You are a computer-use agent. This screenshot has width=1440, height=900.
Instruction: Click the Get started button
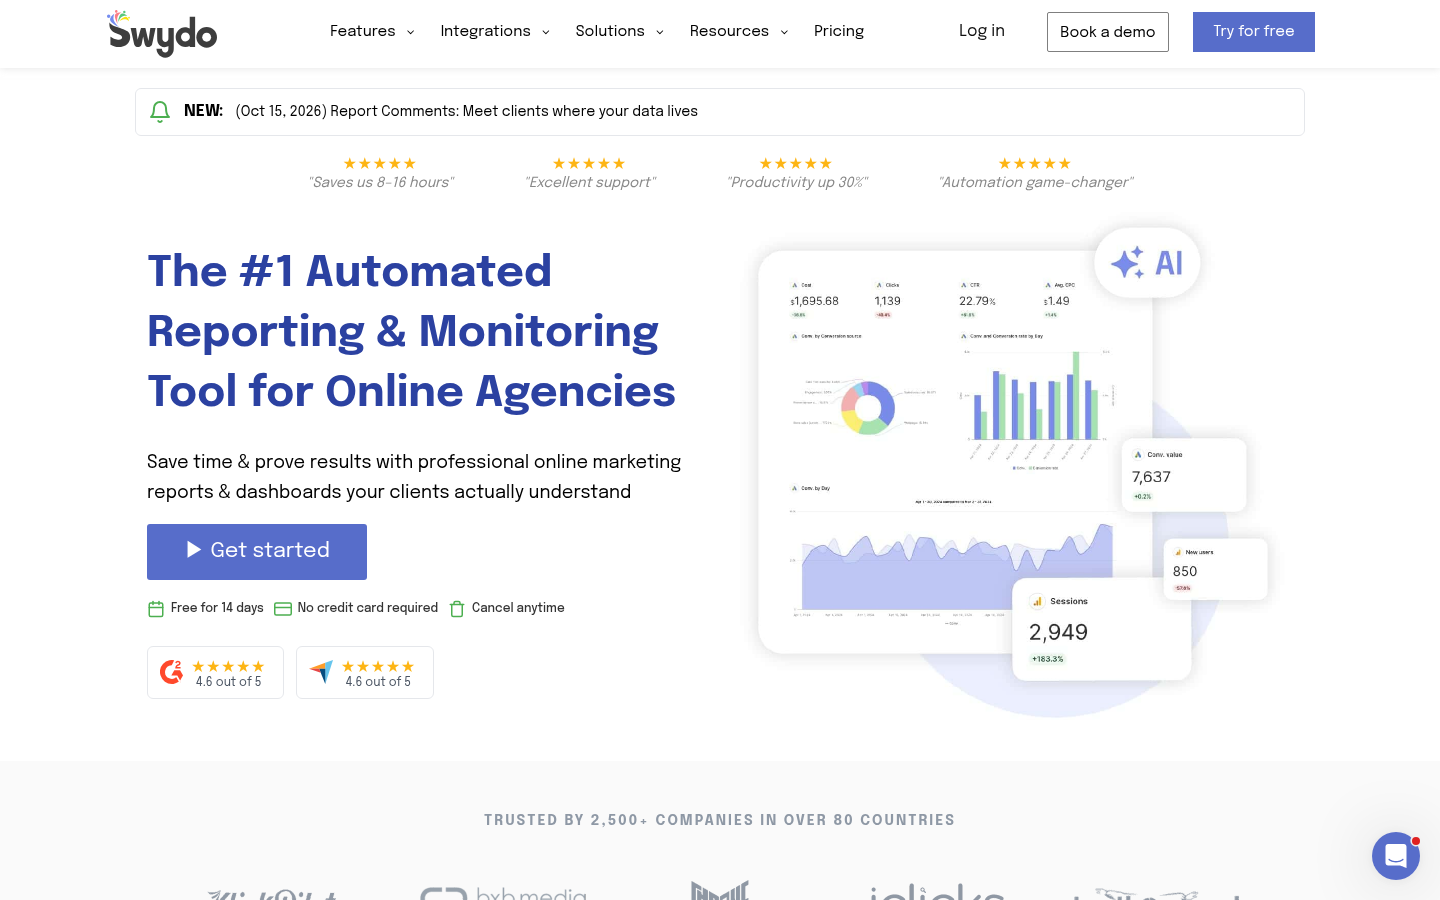pos(257,552)
